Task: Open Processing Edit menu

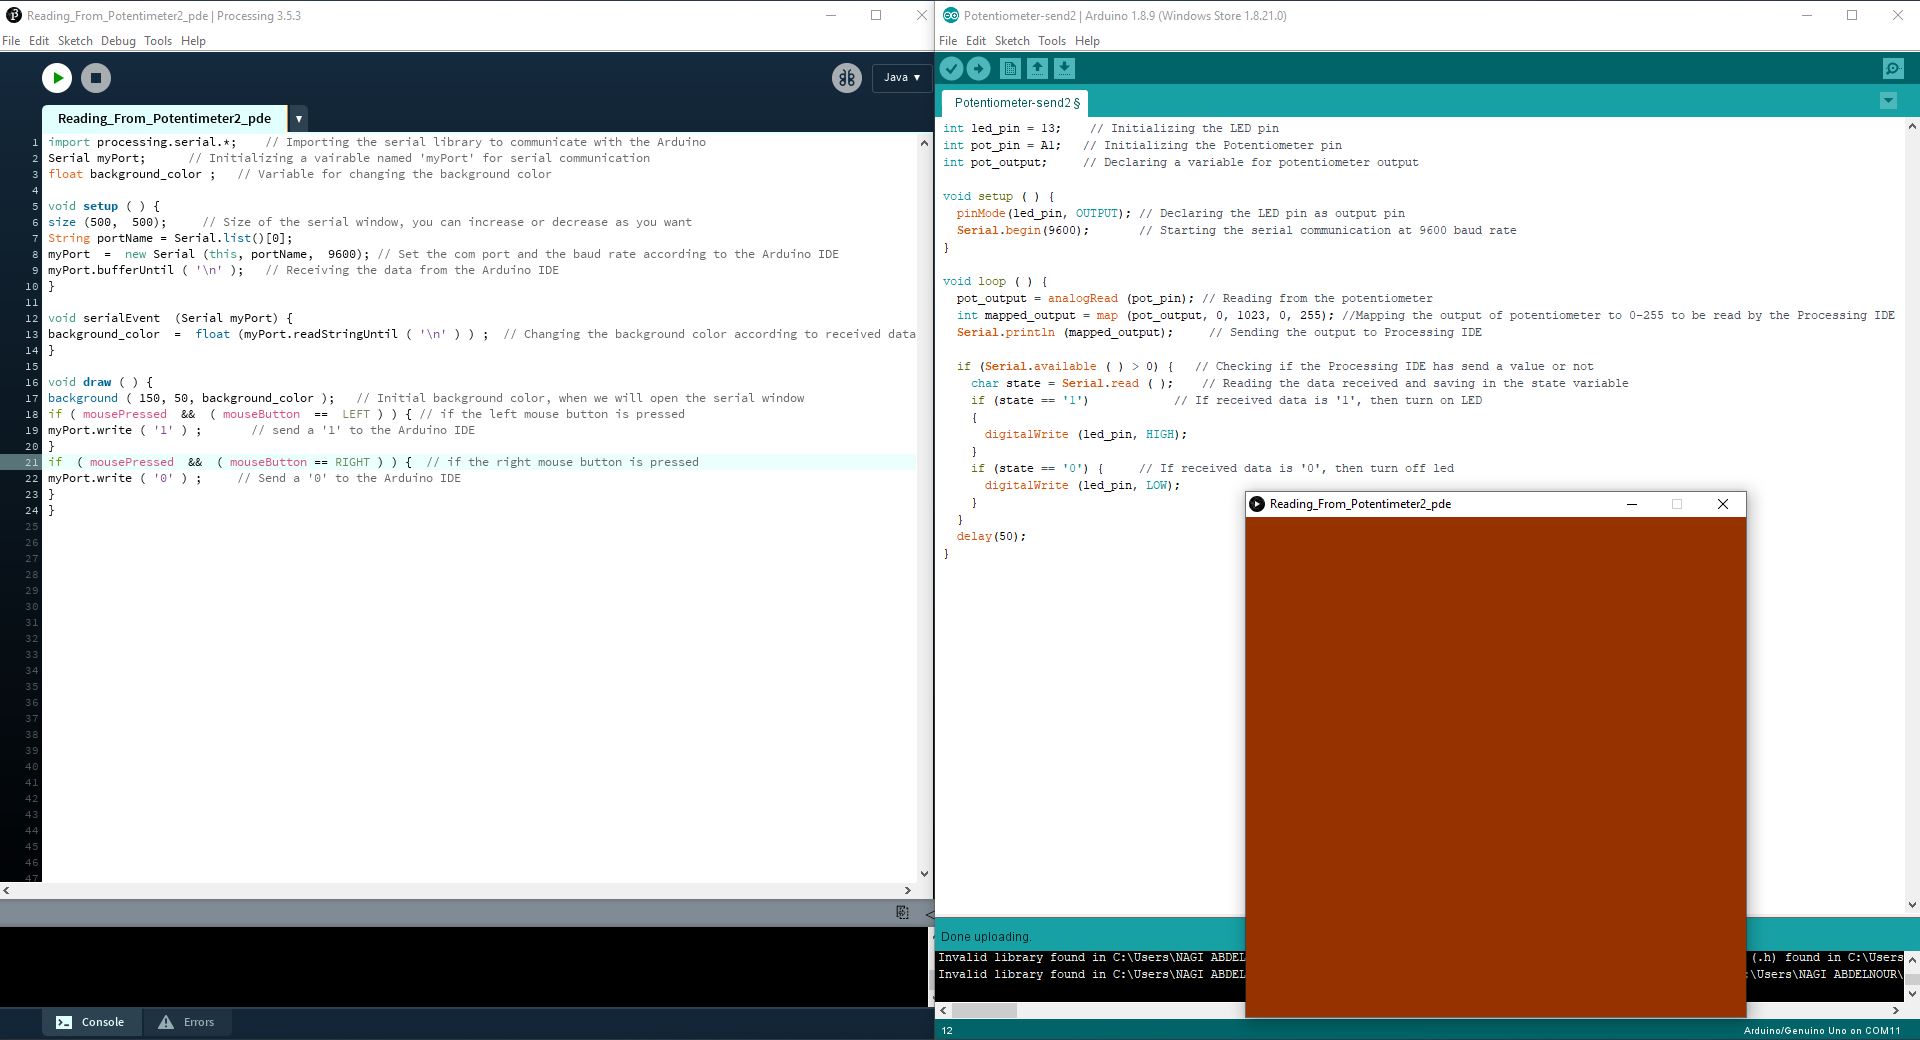Action: point(39,41)
